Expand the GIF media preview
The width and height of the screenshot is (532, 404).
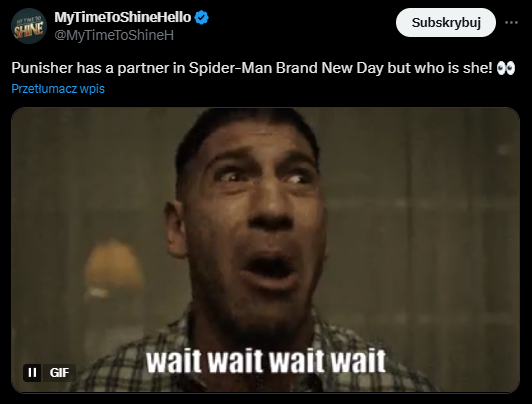click(x=265, y=250)
